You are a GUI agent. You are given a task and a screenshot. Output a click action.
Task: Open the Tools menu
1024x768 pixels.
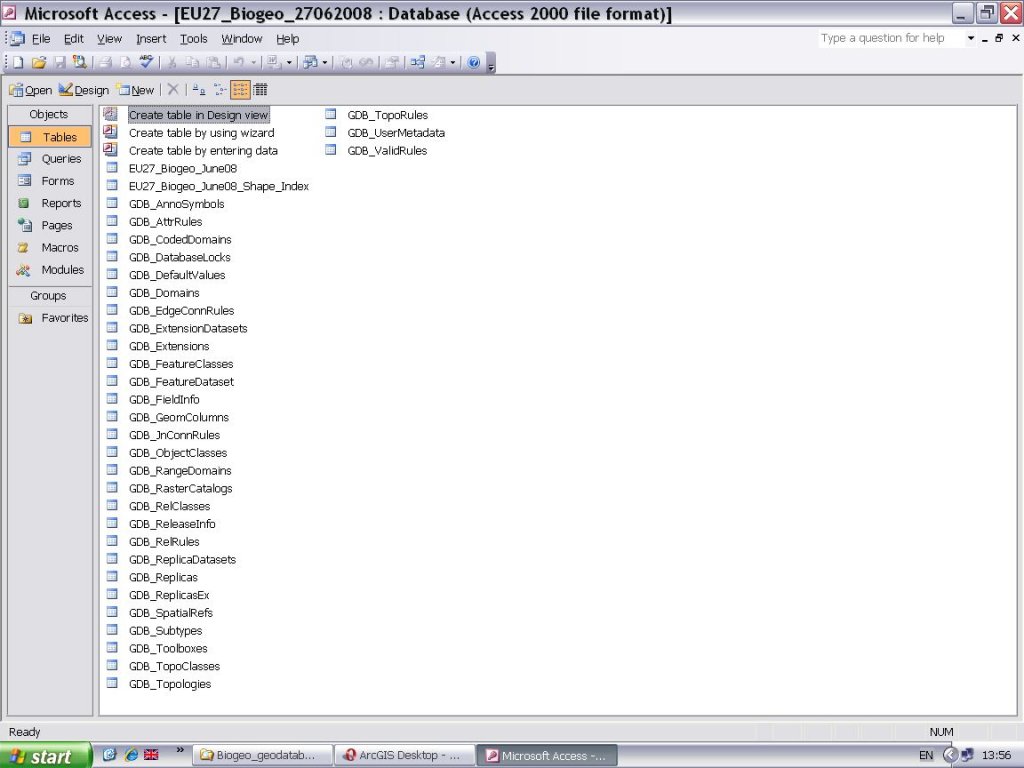194,39
